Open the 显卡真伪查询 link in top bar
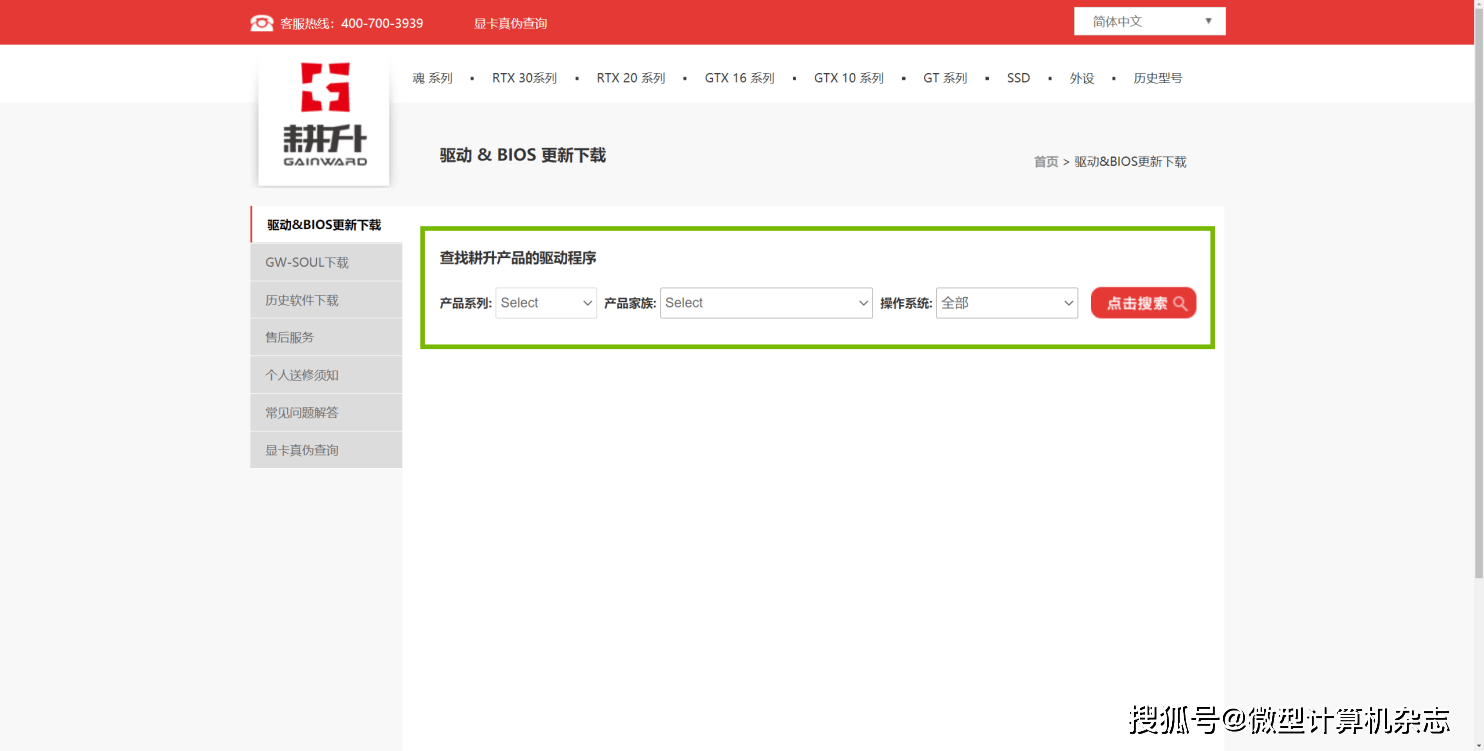The height and width of the screenshot is (751, 1484). pos(510,23)
